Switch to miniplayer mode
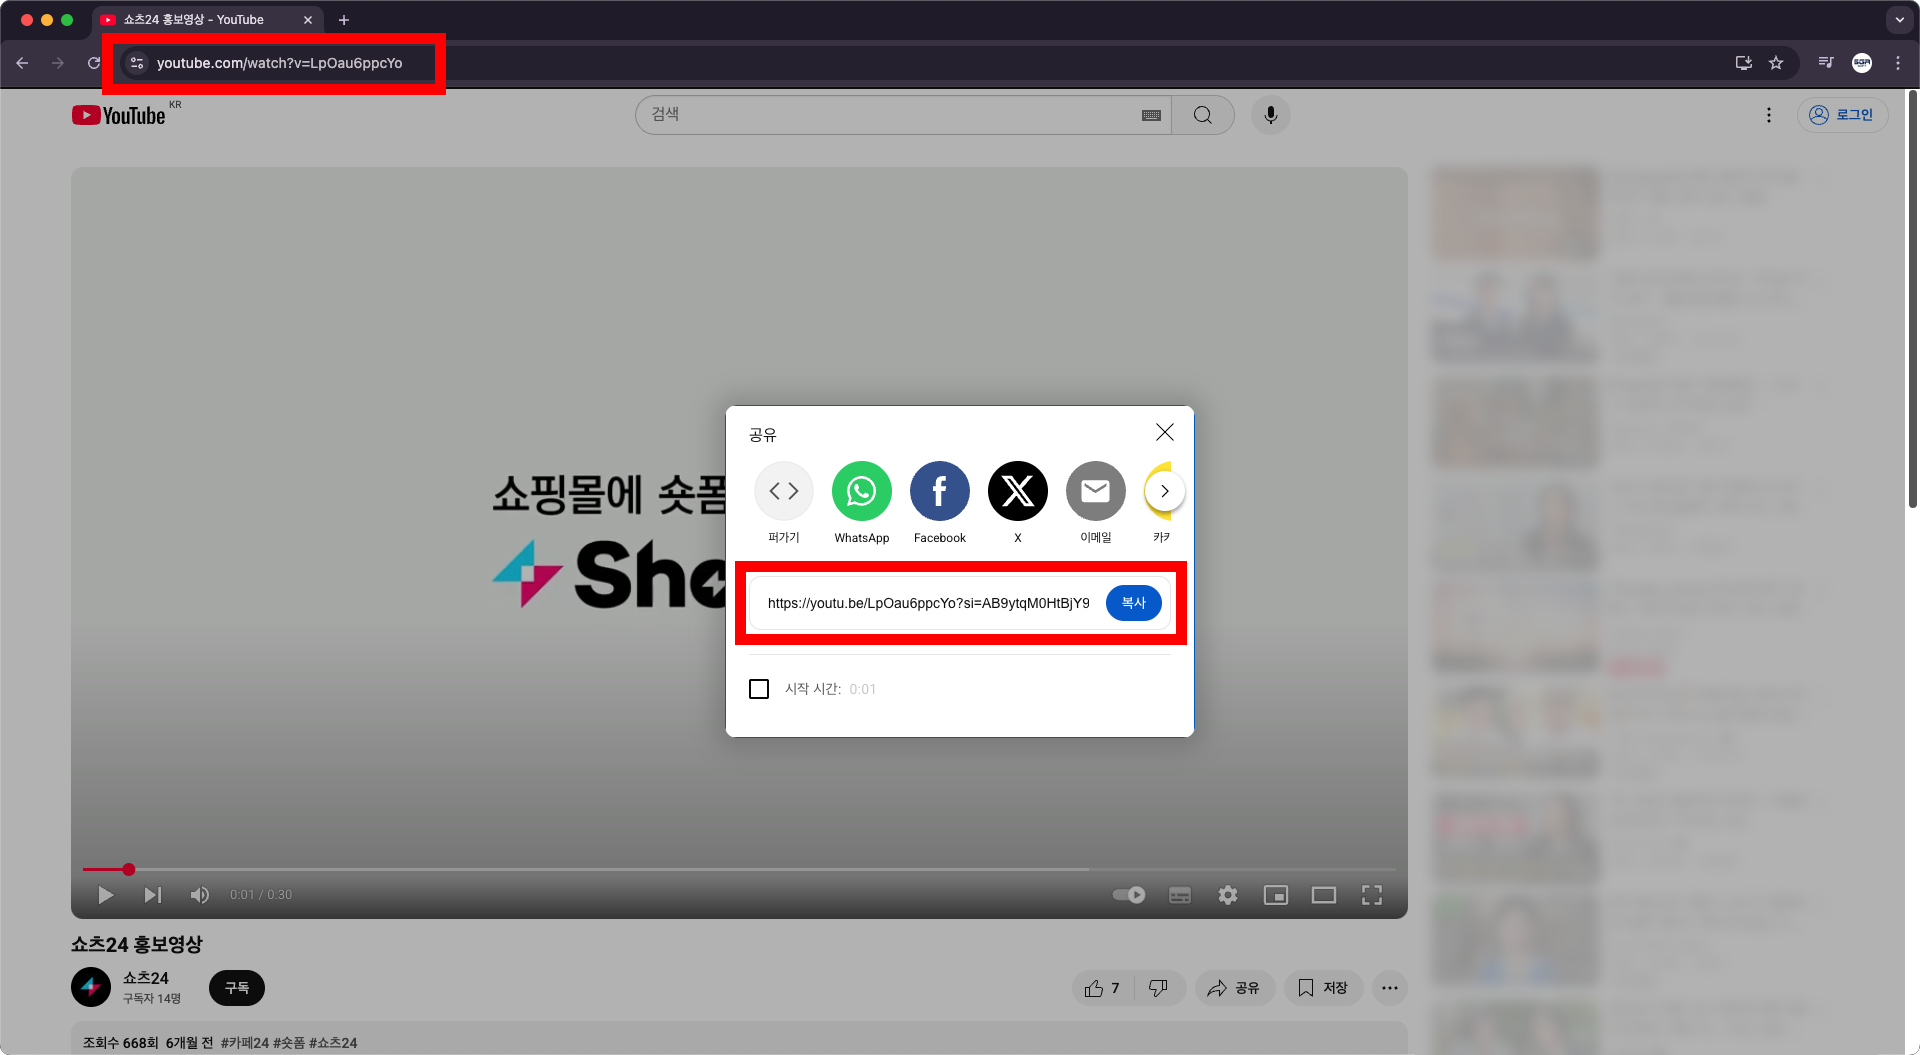Viewport: 1920px width, 1055px height. tap(1276, 895)
